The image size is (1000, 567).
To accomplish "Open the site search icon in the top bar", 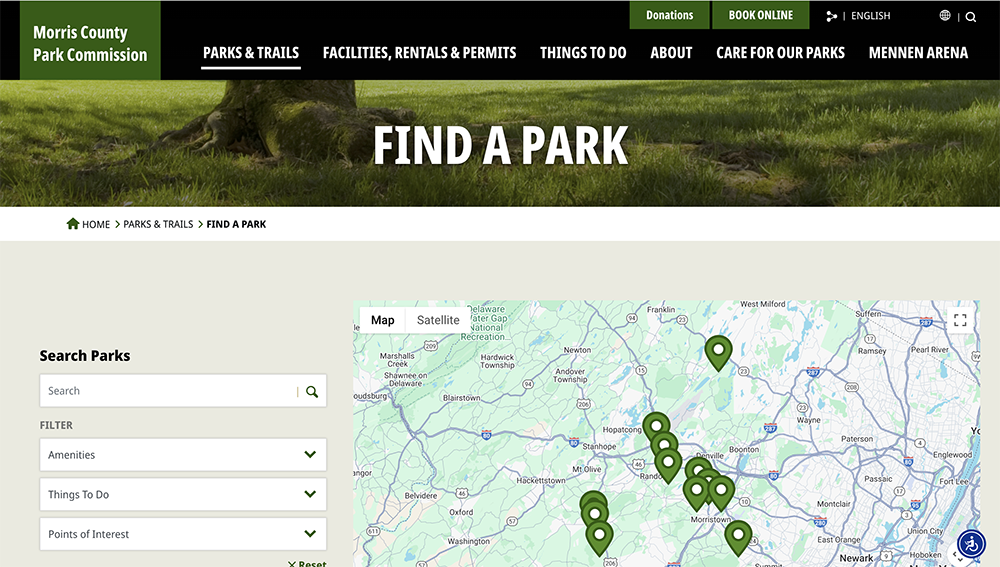I will 971,17.
